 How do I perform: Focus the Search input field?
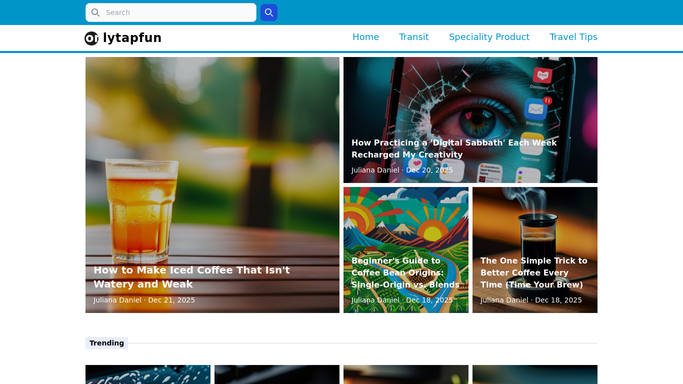pyautogui.click(x=171, y=13)
